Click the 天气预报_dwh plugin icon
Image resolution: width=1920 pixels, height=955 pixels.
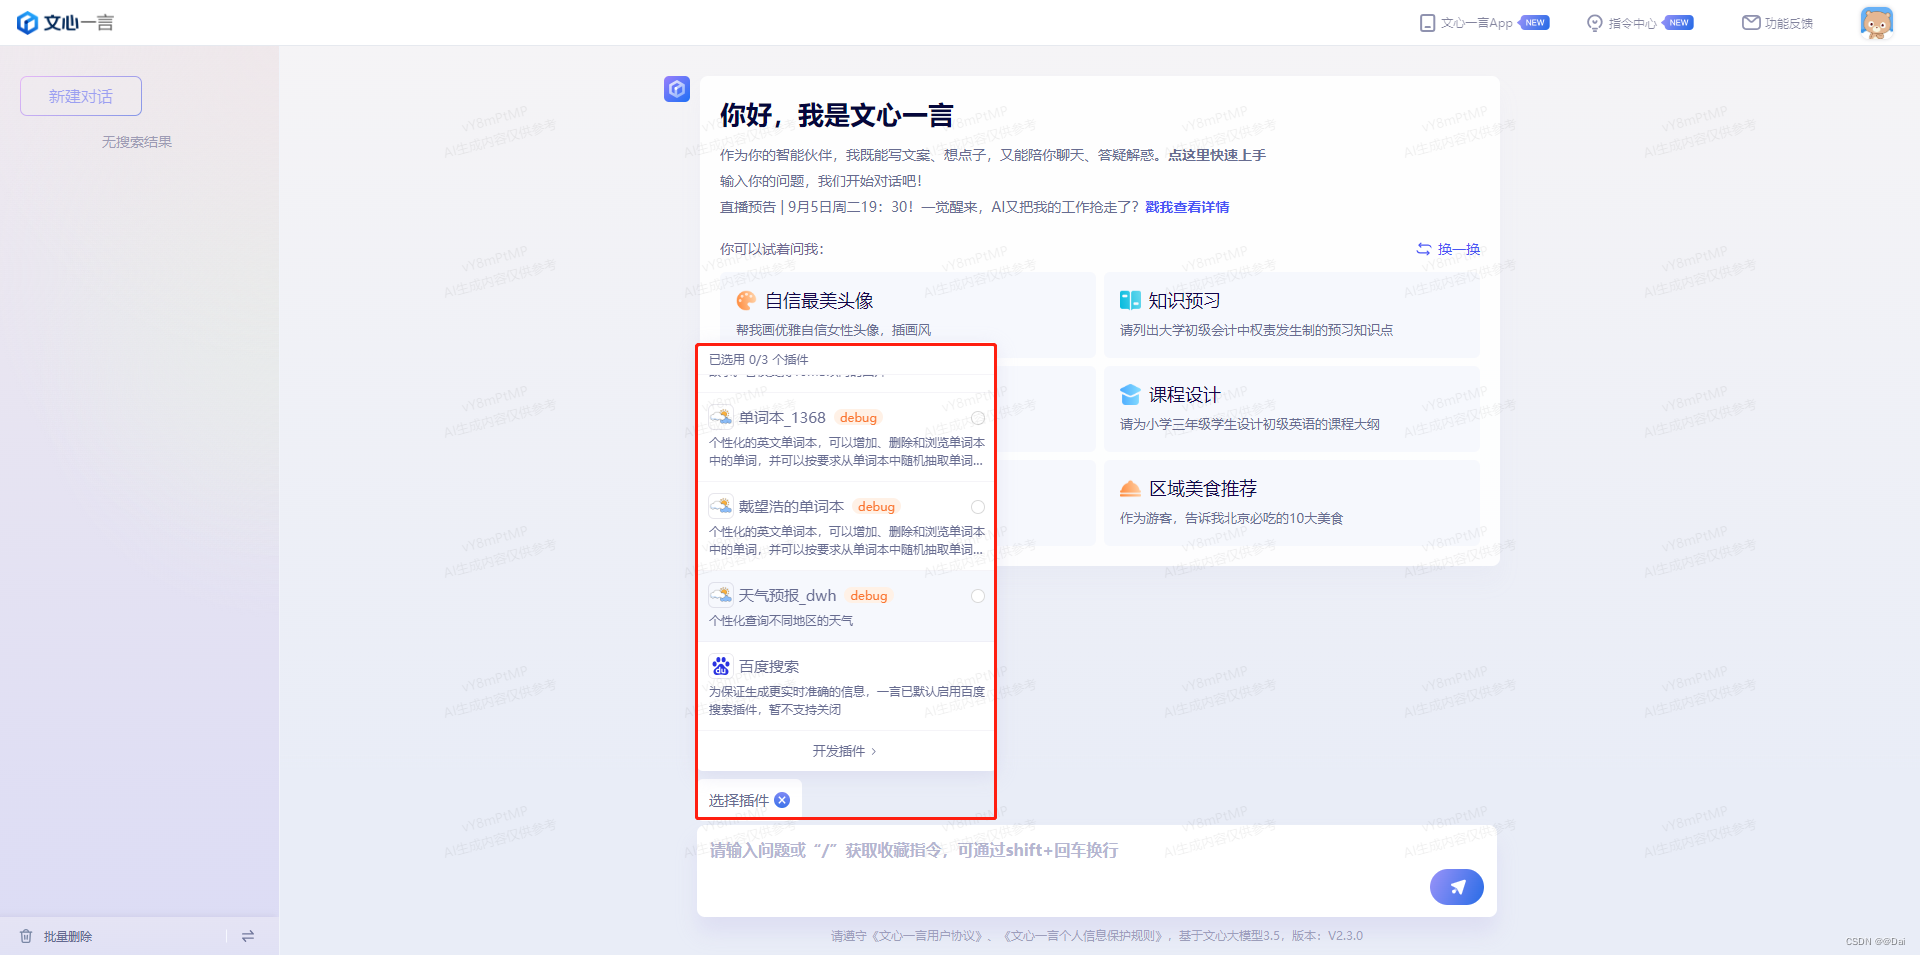click(x=721, y=595)
